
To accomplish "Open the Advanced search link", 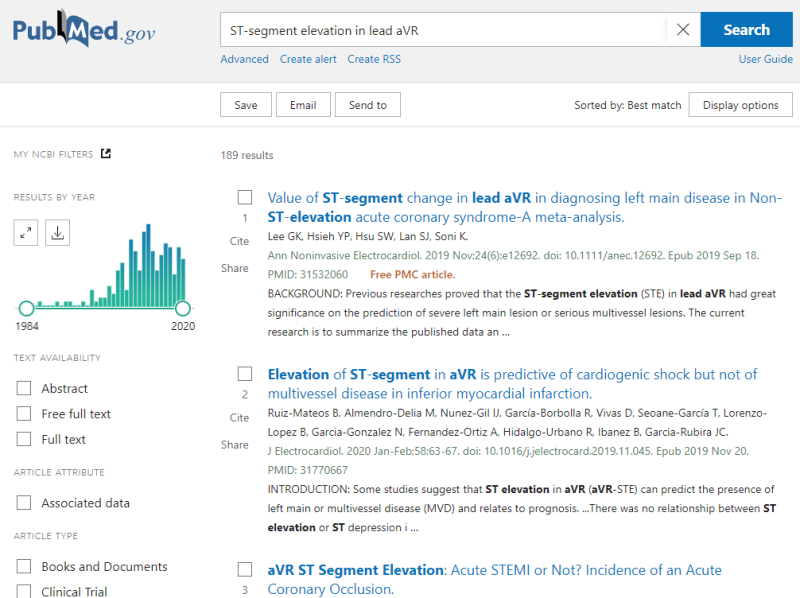I will [x=244, y=59].
